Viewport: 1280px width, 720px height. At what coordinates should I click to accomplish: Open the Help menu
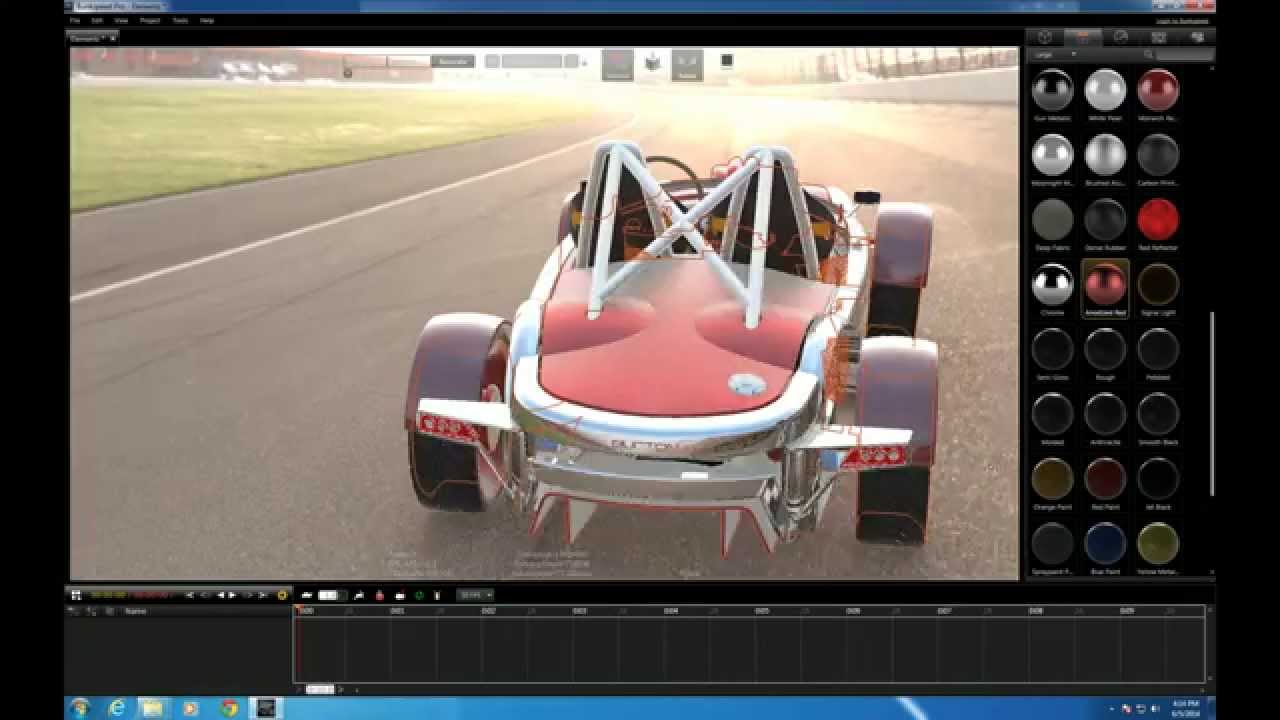(x=207, y=20)
